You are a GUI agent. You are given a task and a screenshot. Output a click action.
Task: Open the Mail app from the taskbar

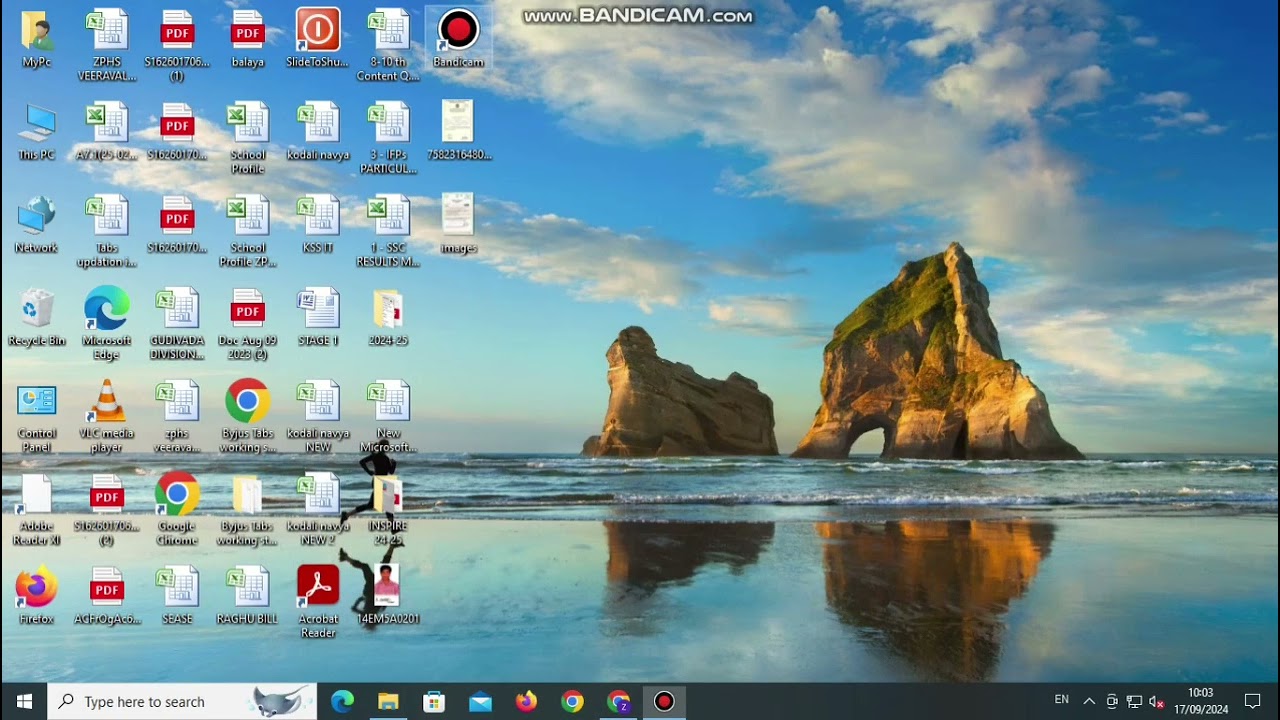pyautogui.click(x=480, y=702)
